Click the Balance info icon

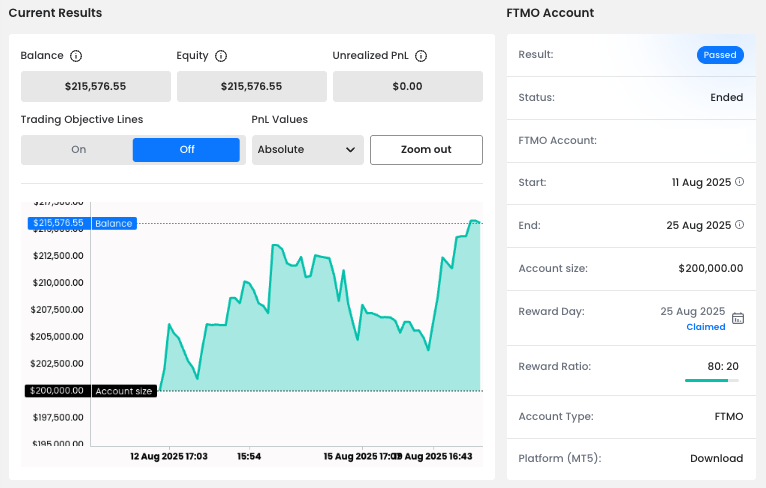tap(76, 56)
